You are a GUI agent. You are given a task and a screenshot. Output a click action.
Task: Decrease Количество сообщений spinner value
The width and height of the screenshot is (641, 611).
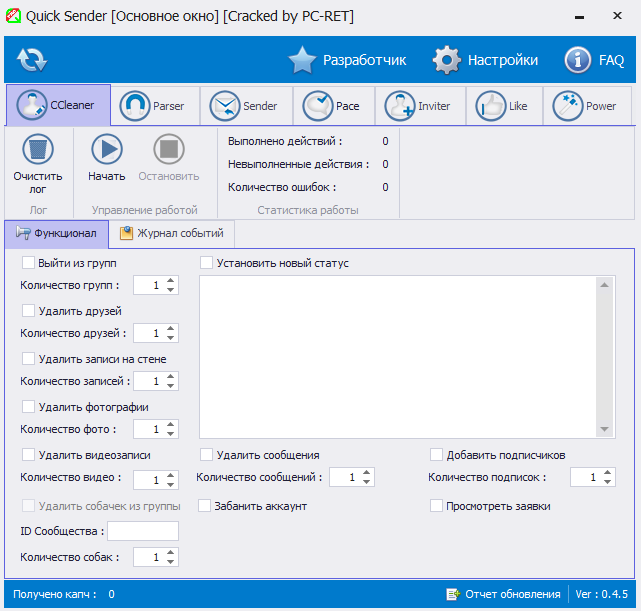coord(367,482)
